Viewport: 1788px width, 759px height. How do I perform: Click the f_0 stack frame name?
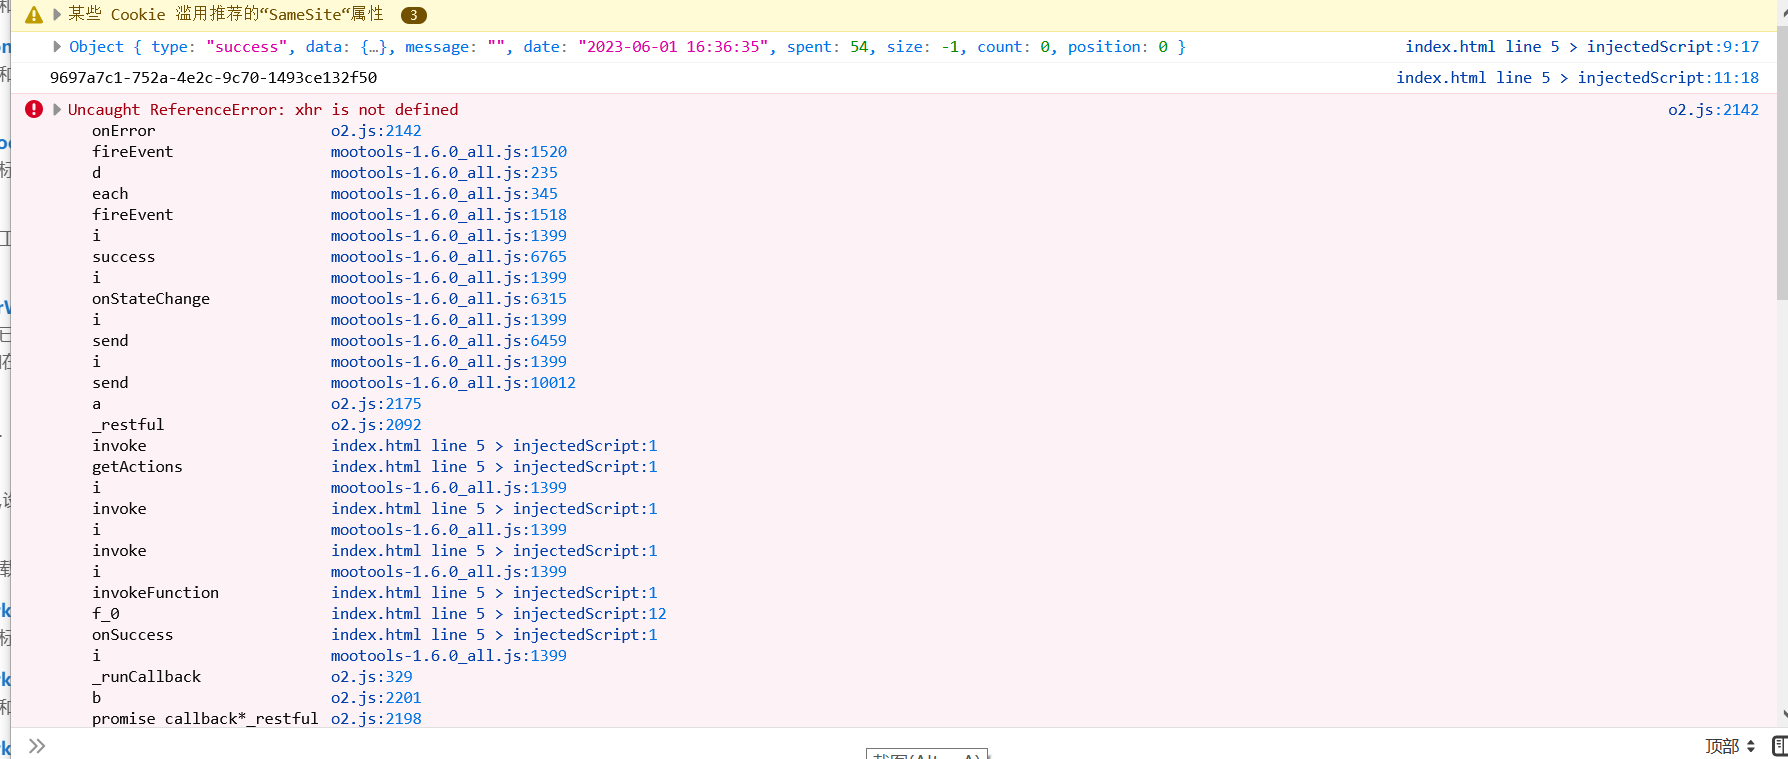pyautogui.click(x=106, y=614)
